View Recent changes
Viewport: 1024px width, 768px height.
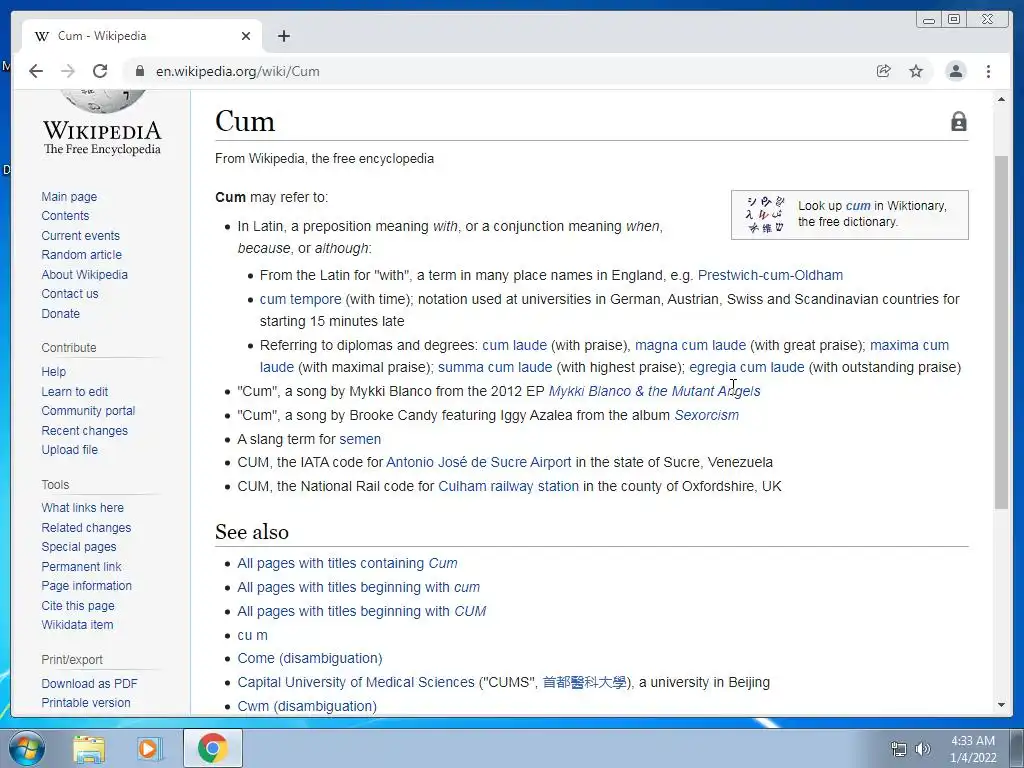pos(84,430)
